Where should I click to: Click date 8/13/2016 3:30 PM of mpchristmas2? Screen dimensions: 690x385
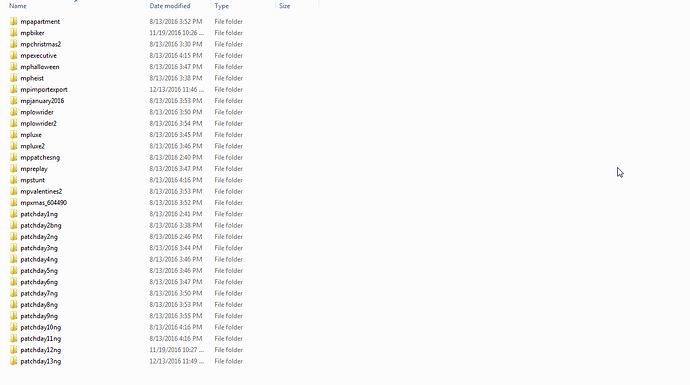tap(176, 44)
